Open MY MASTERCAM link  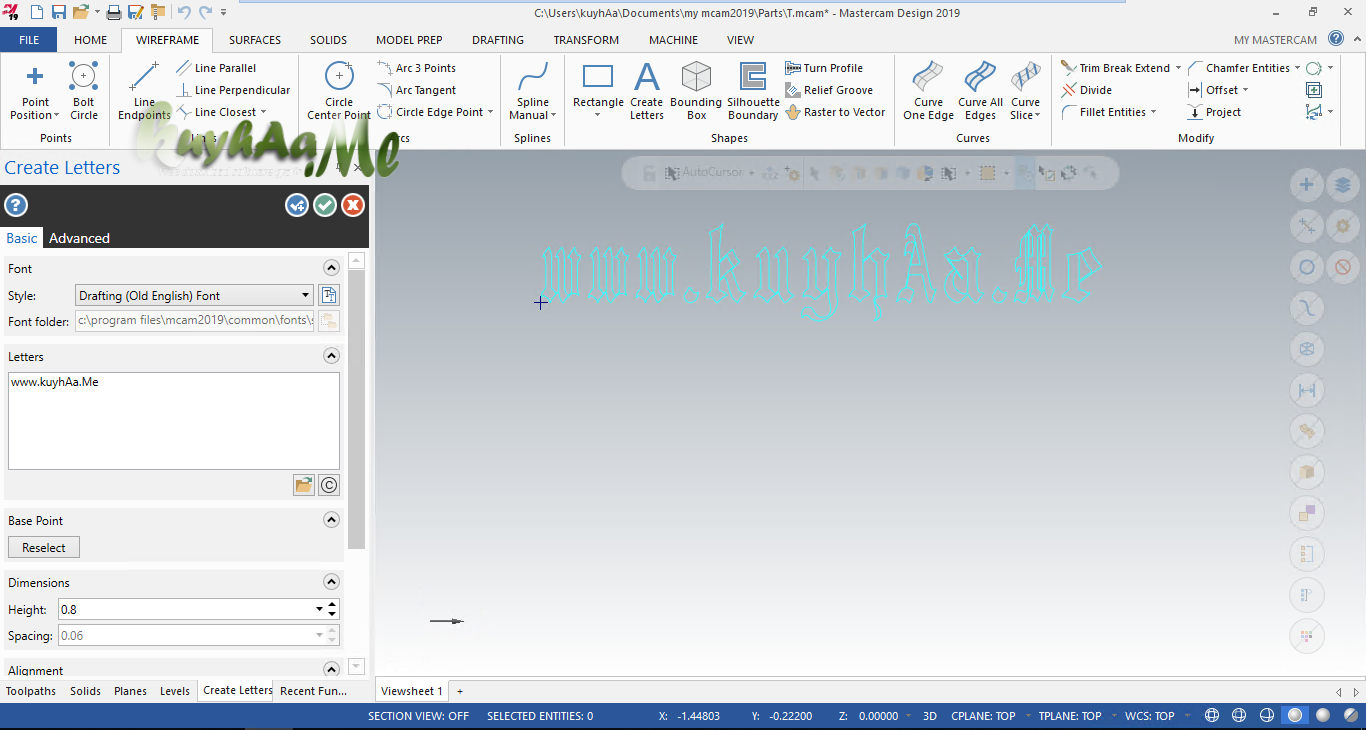[1275, 40]
